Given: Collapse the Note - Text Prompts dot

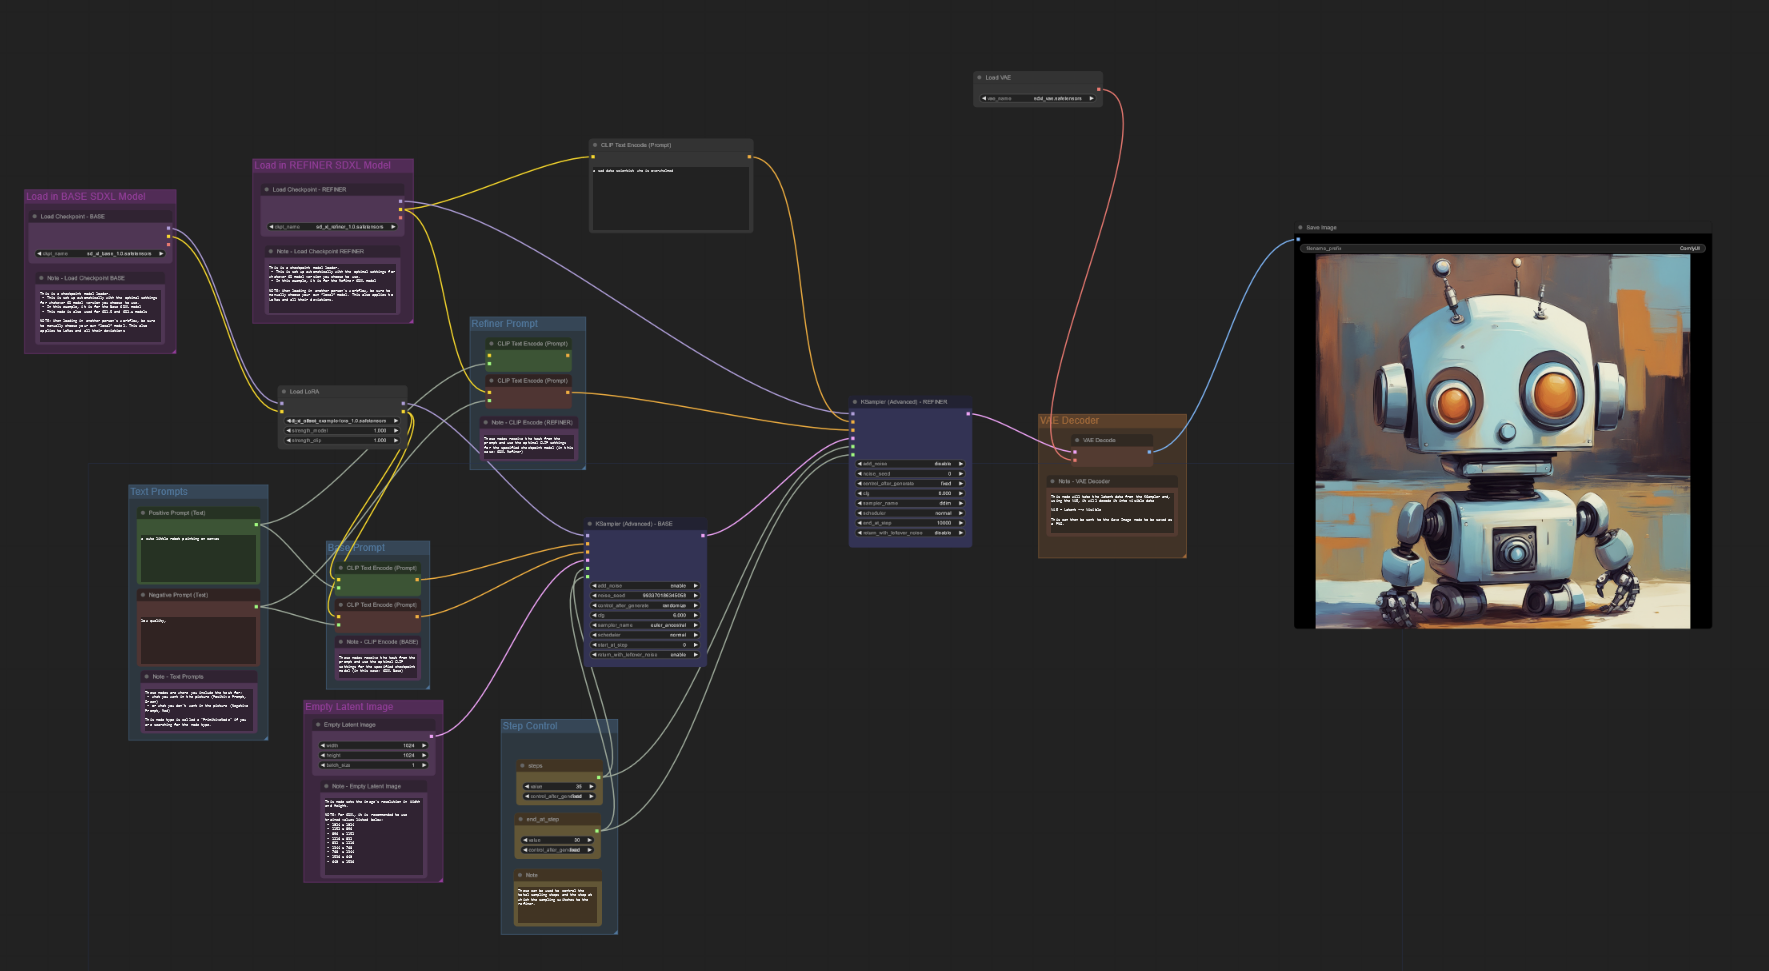Looking at the screenshot, I should [x=147, y=677].
